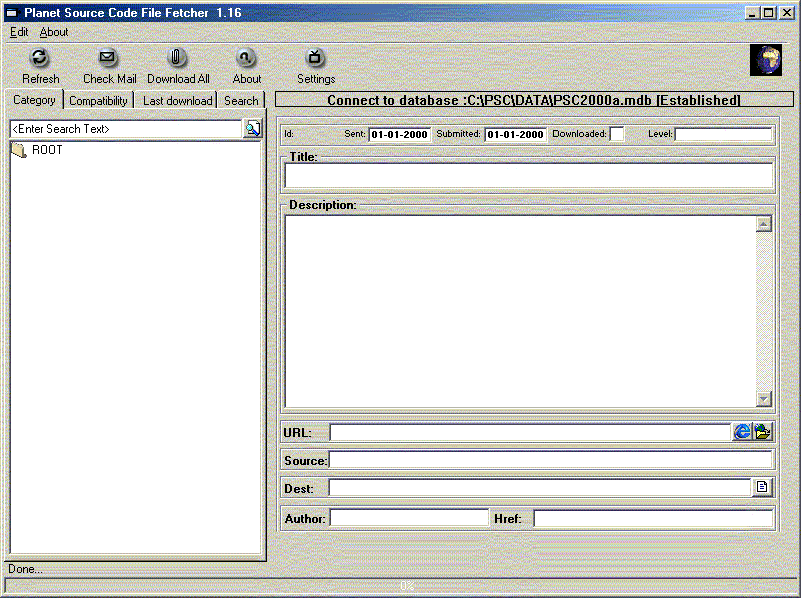
Task: Click the globe logo icon
Action: 766,60
